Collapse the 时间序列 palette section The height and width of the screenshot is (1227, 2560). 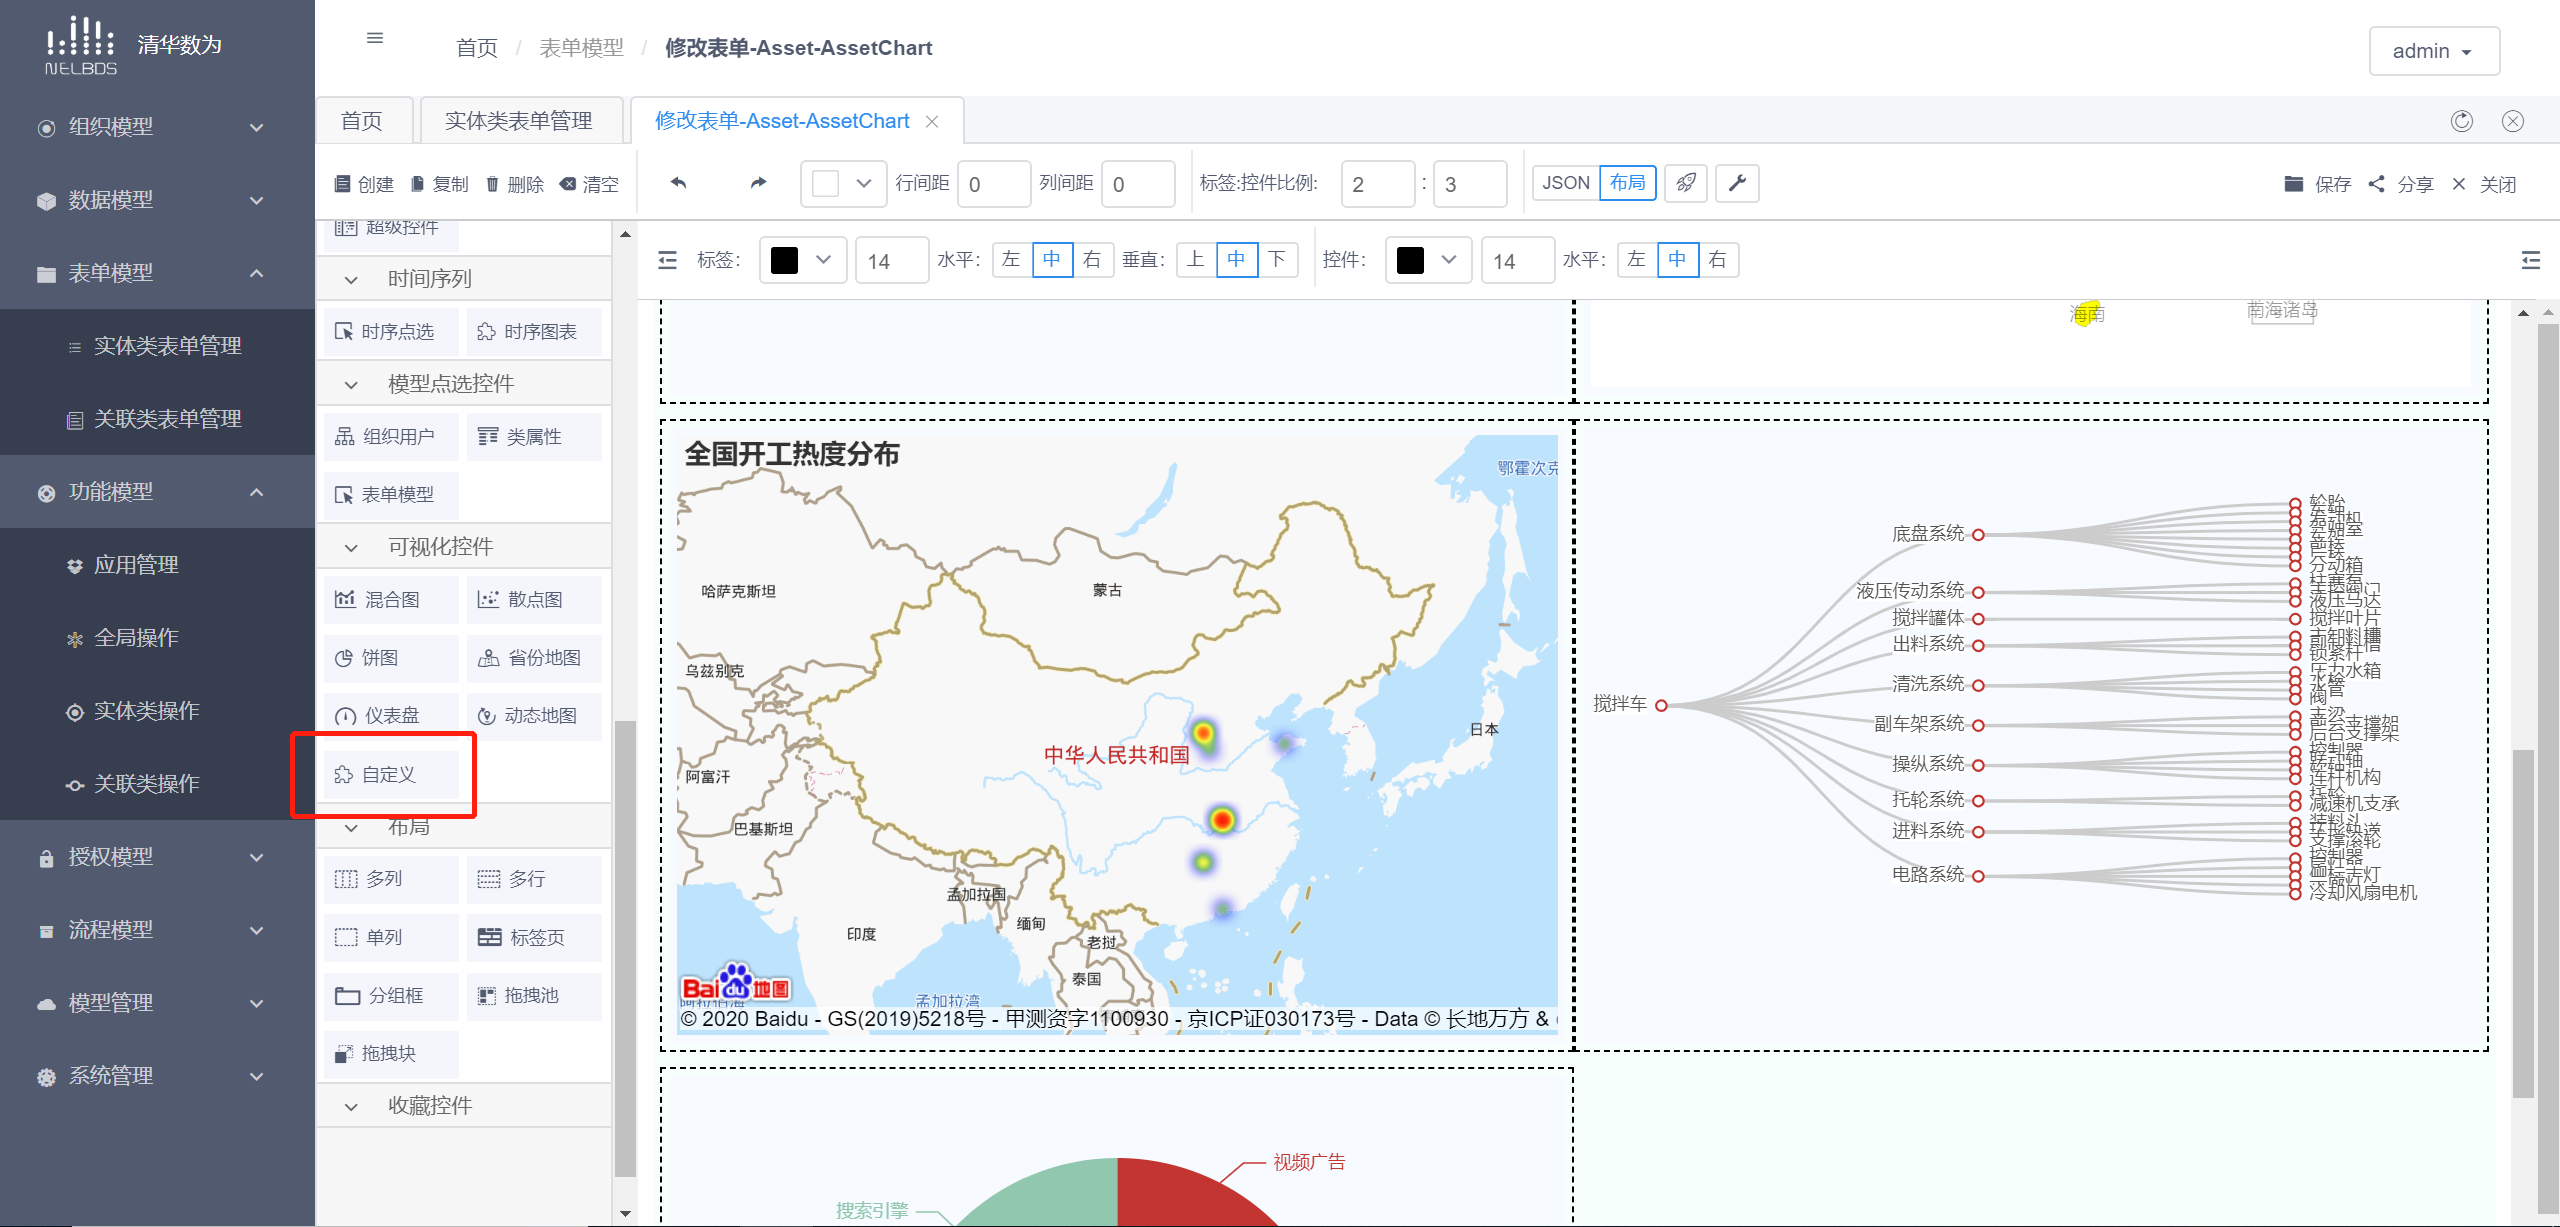tap(464, 279)
